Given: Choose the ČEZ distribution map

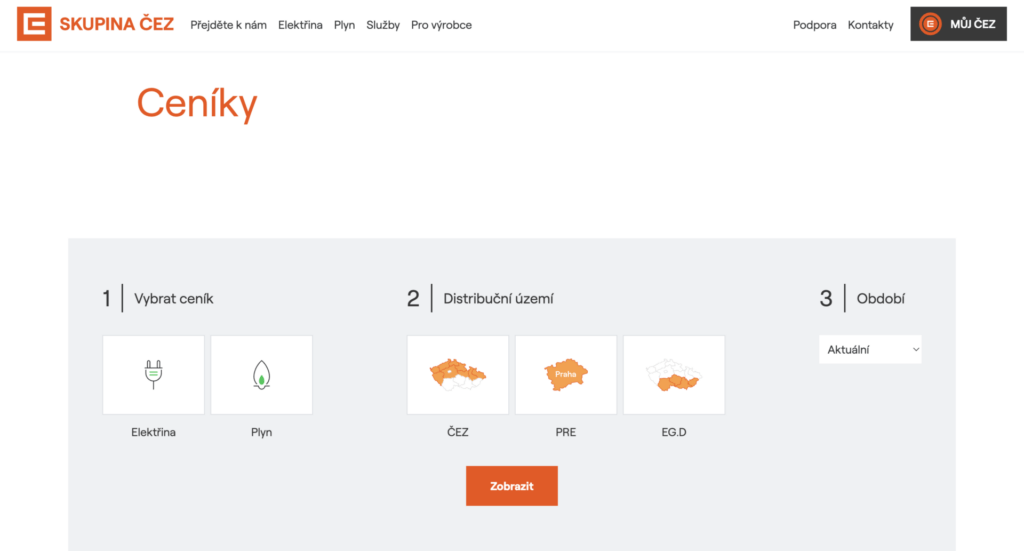Looking at the screenshot, I should [457, 374].
